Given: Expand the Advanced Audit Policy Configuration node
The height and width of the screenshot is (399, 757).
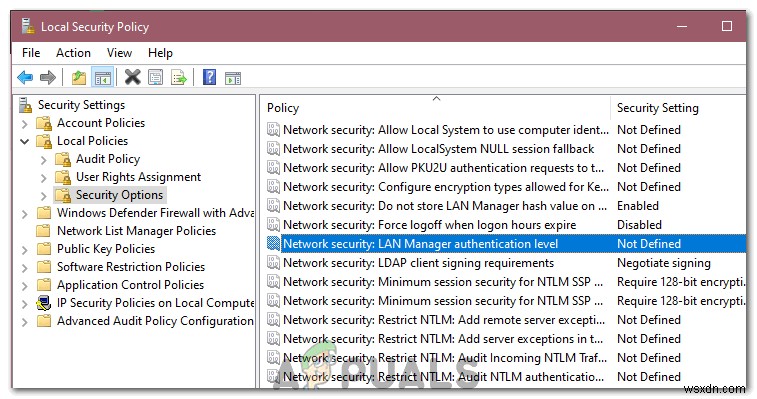Looking at the screenshot, I should (x=25, y=321).
